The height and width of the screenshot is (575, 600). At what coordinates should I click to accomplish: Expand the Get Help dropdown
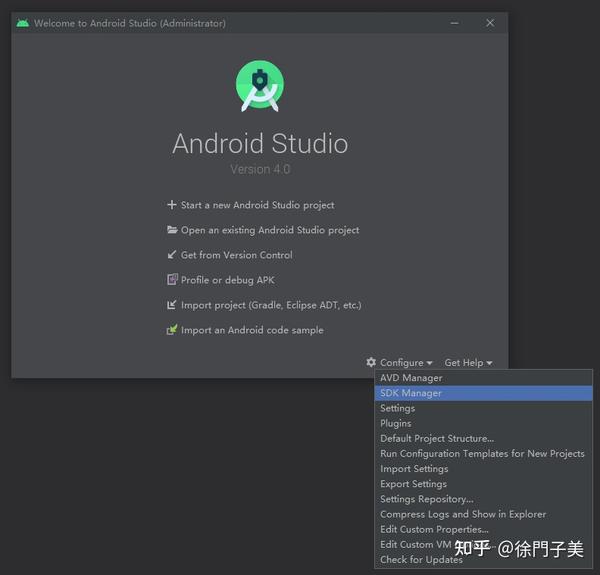(x=468, y=362)
